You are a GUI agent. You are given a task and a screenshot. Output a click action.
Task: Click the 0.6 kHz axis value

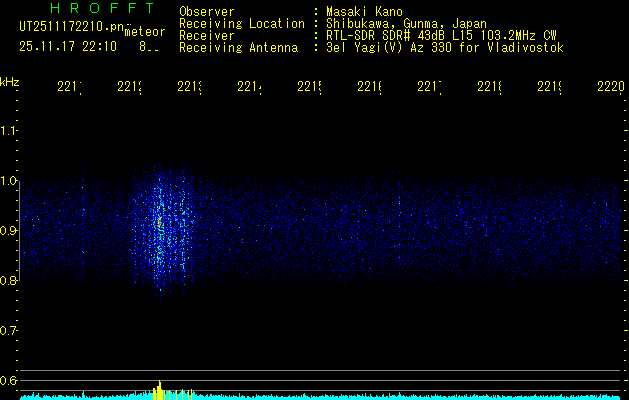pyautogui.click(x=8, y=380)
